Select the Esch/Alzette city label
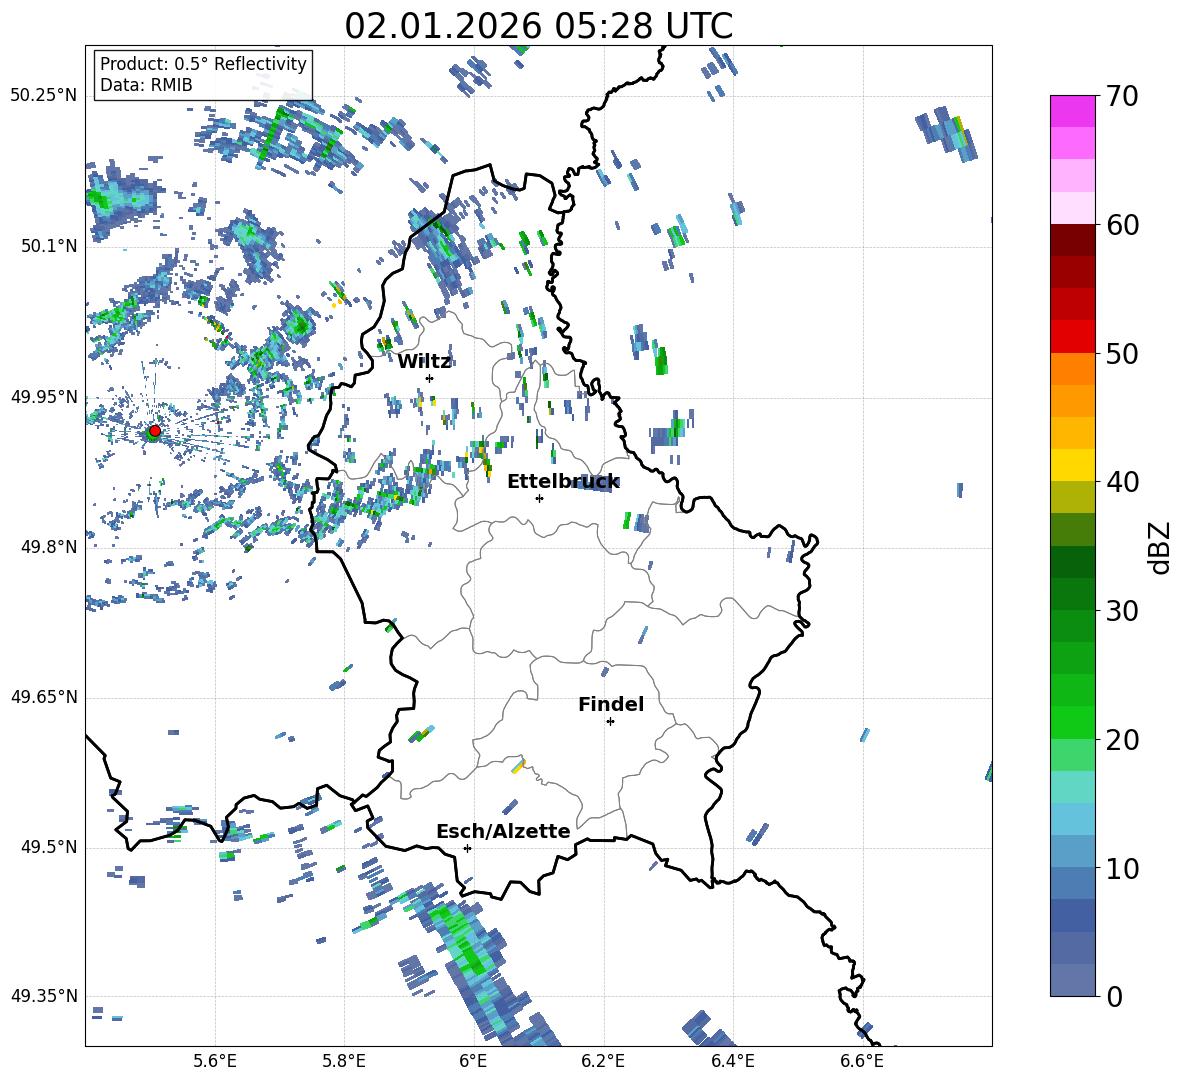 coord(503,831)
